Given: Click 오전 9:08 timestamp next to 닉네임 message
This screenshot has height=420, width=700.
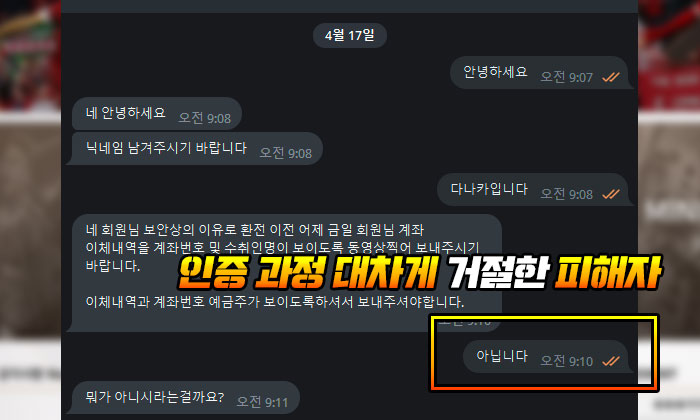Looking at the screenshot, I should click(x=286, y=153).
